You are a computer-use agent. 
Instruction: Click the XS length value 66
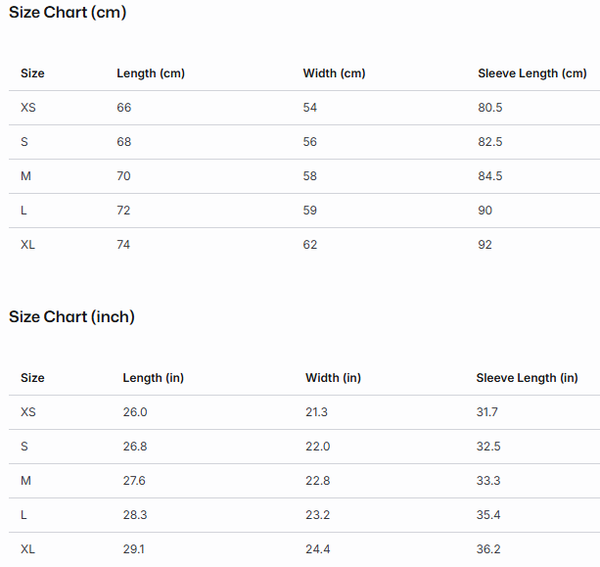(x=124, y=108)
